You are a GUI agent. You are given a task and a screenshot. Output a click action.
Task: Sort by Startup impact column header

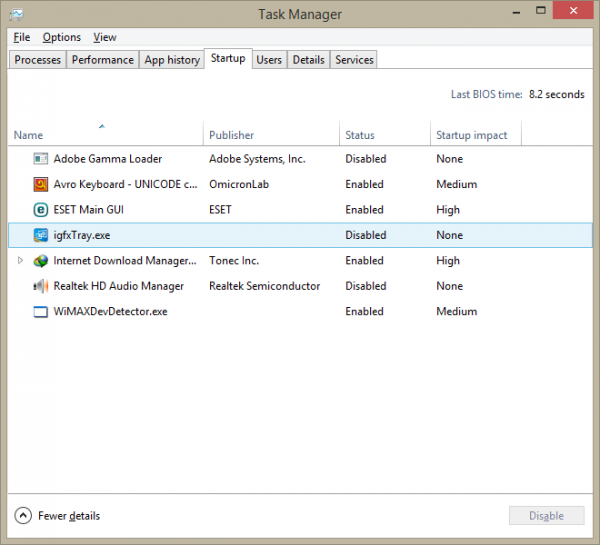(x=476, y=134)
